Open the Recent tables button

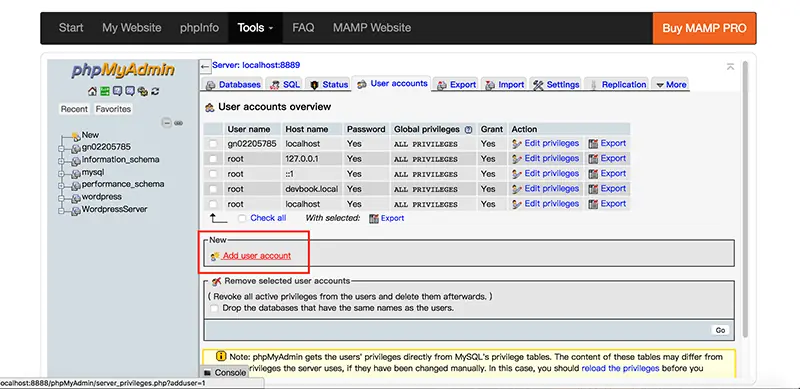[74, 109]
